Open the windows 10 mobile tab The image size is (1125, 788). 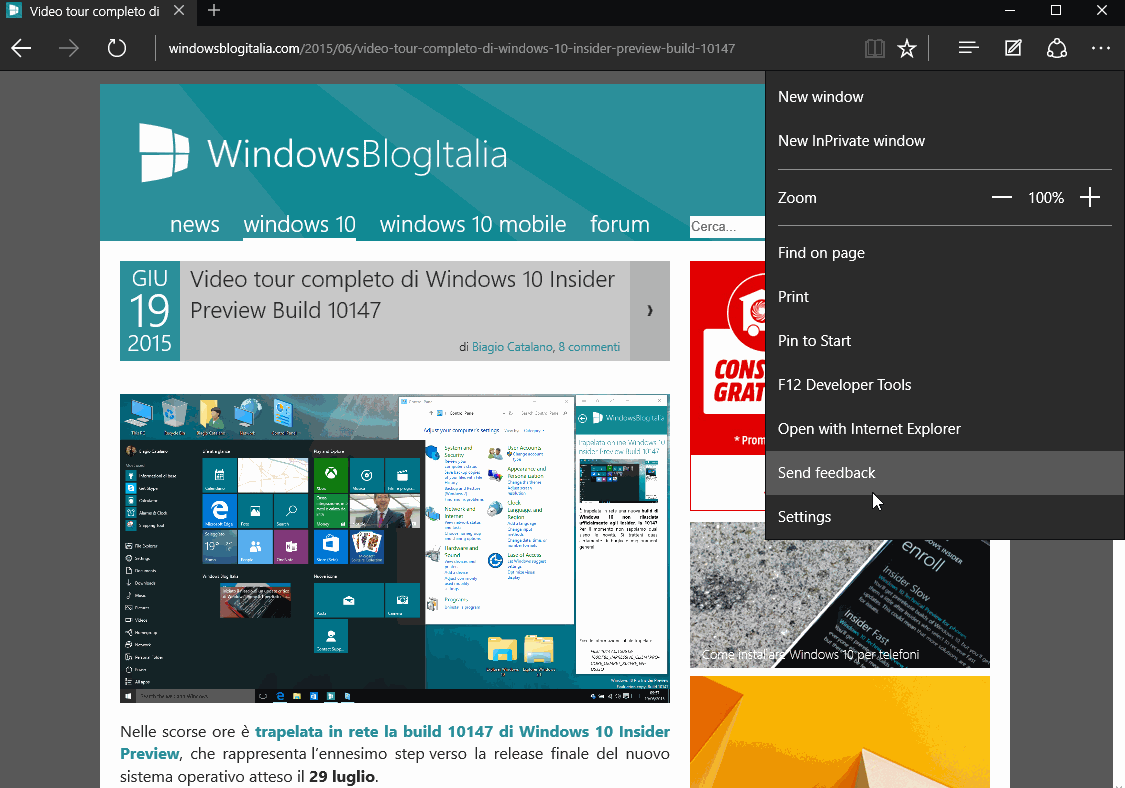coord(473,224)
